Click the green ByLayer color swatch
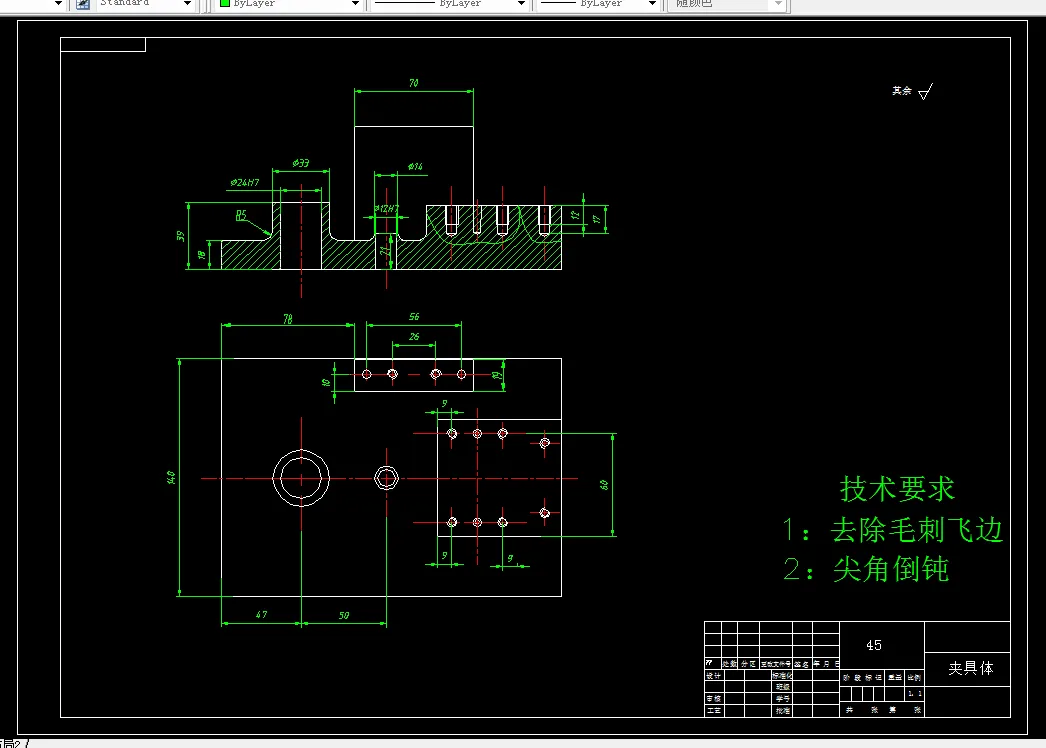 225,3
